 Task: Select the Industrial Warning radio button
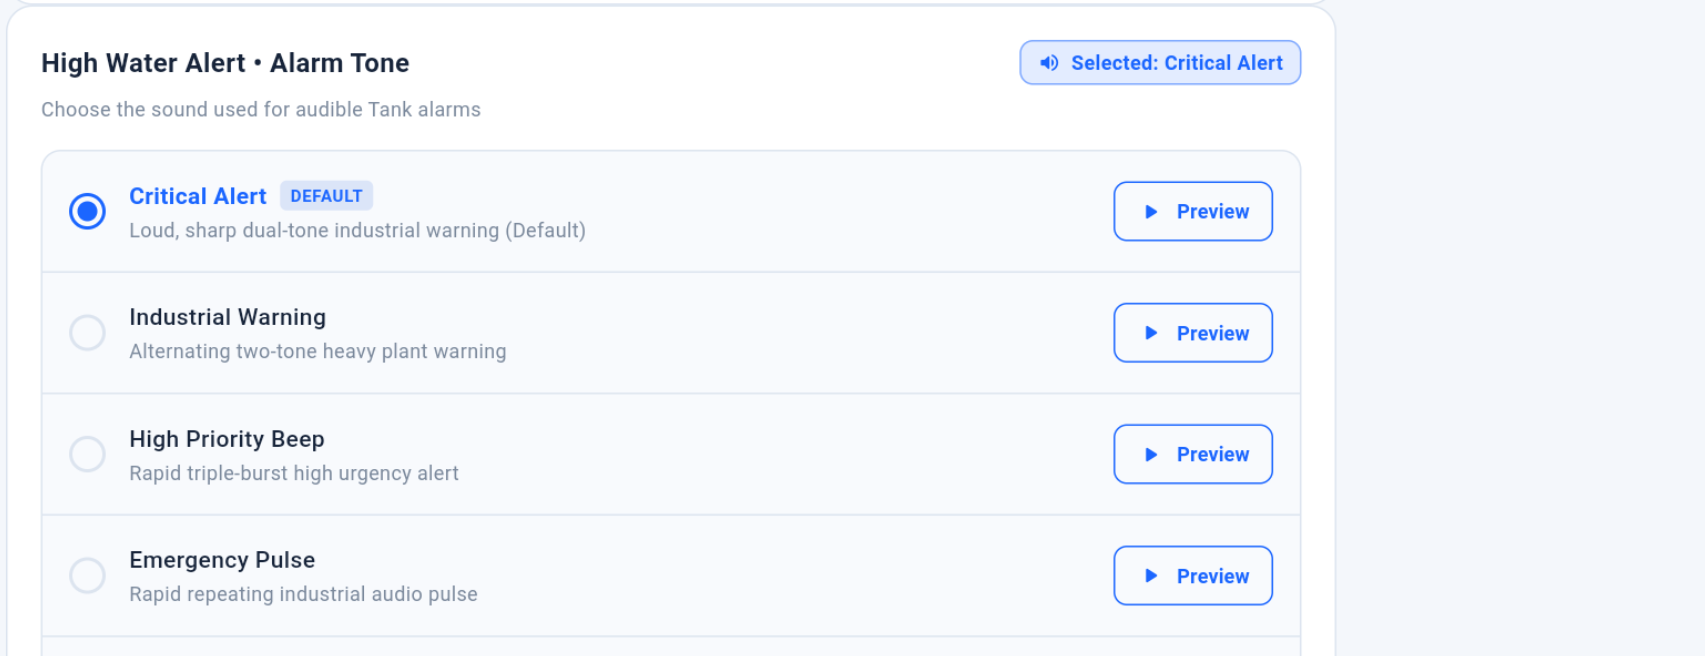[x=87, y=333]
